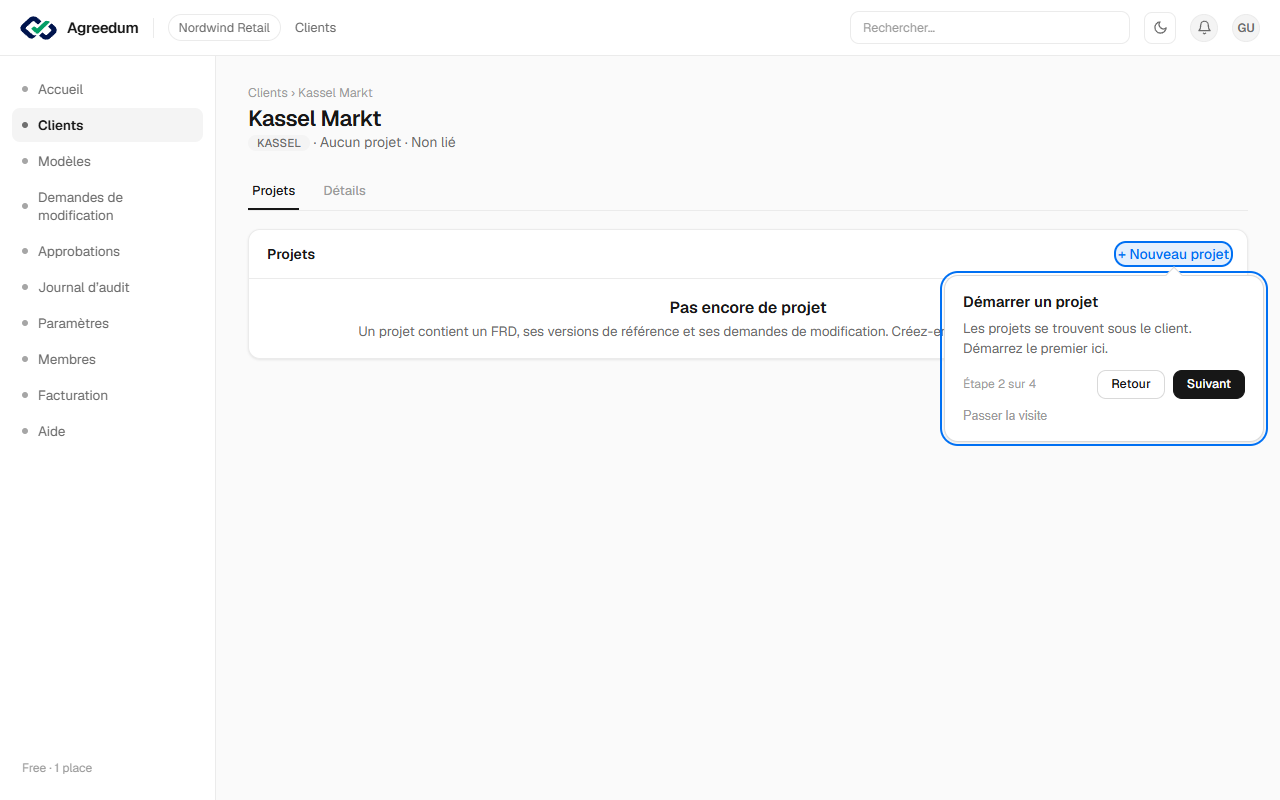Open Journal d'audit in sidebar
This screenshot has height=800, width=1280.
coord(107,287)
